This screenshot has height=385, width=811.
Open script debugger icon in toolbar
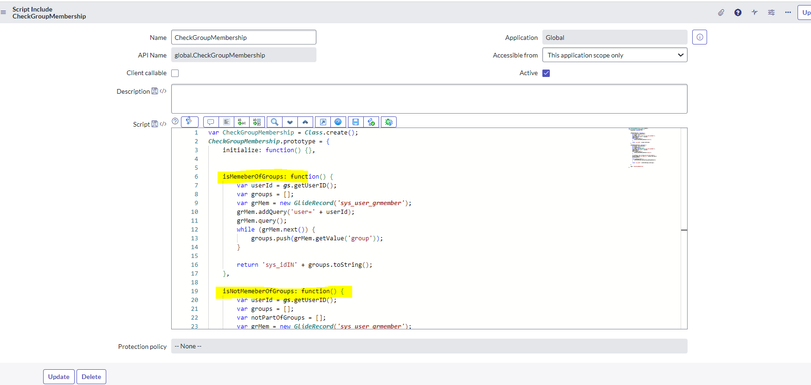[371, 122]
